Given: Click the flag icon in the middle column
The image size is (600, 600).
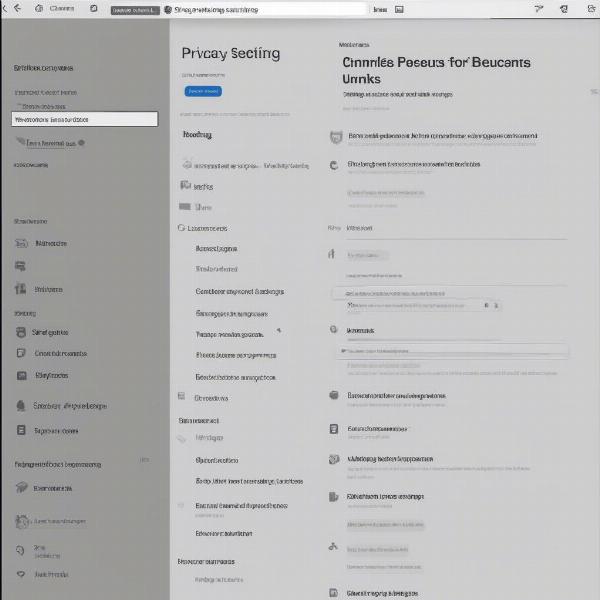Looking at the screenshot, I should [x=186, y=186].
